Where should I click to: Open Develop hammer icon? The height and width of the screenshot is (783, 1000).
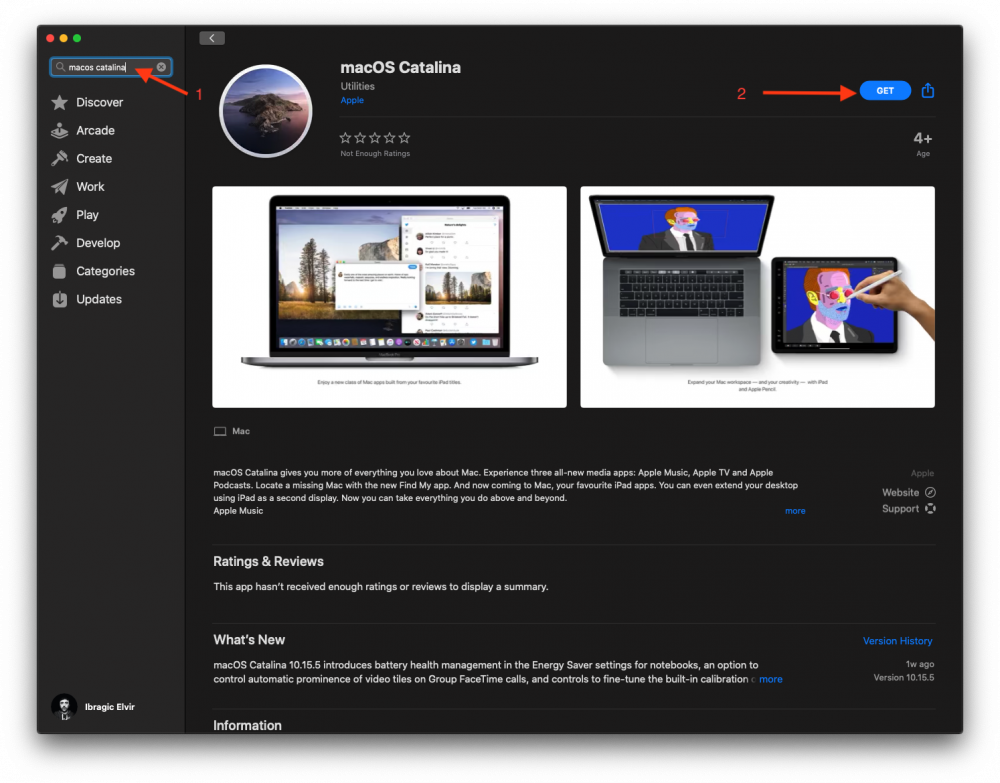[x=59, y=243]
